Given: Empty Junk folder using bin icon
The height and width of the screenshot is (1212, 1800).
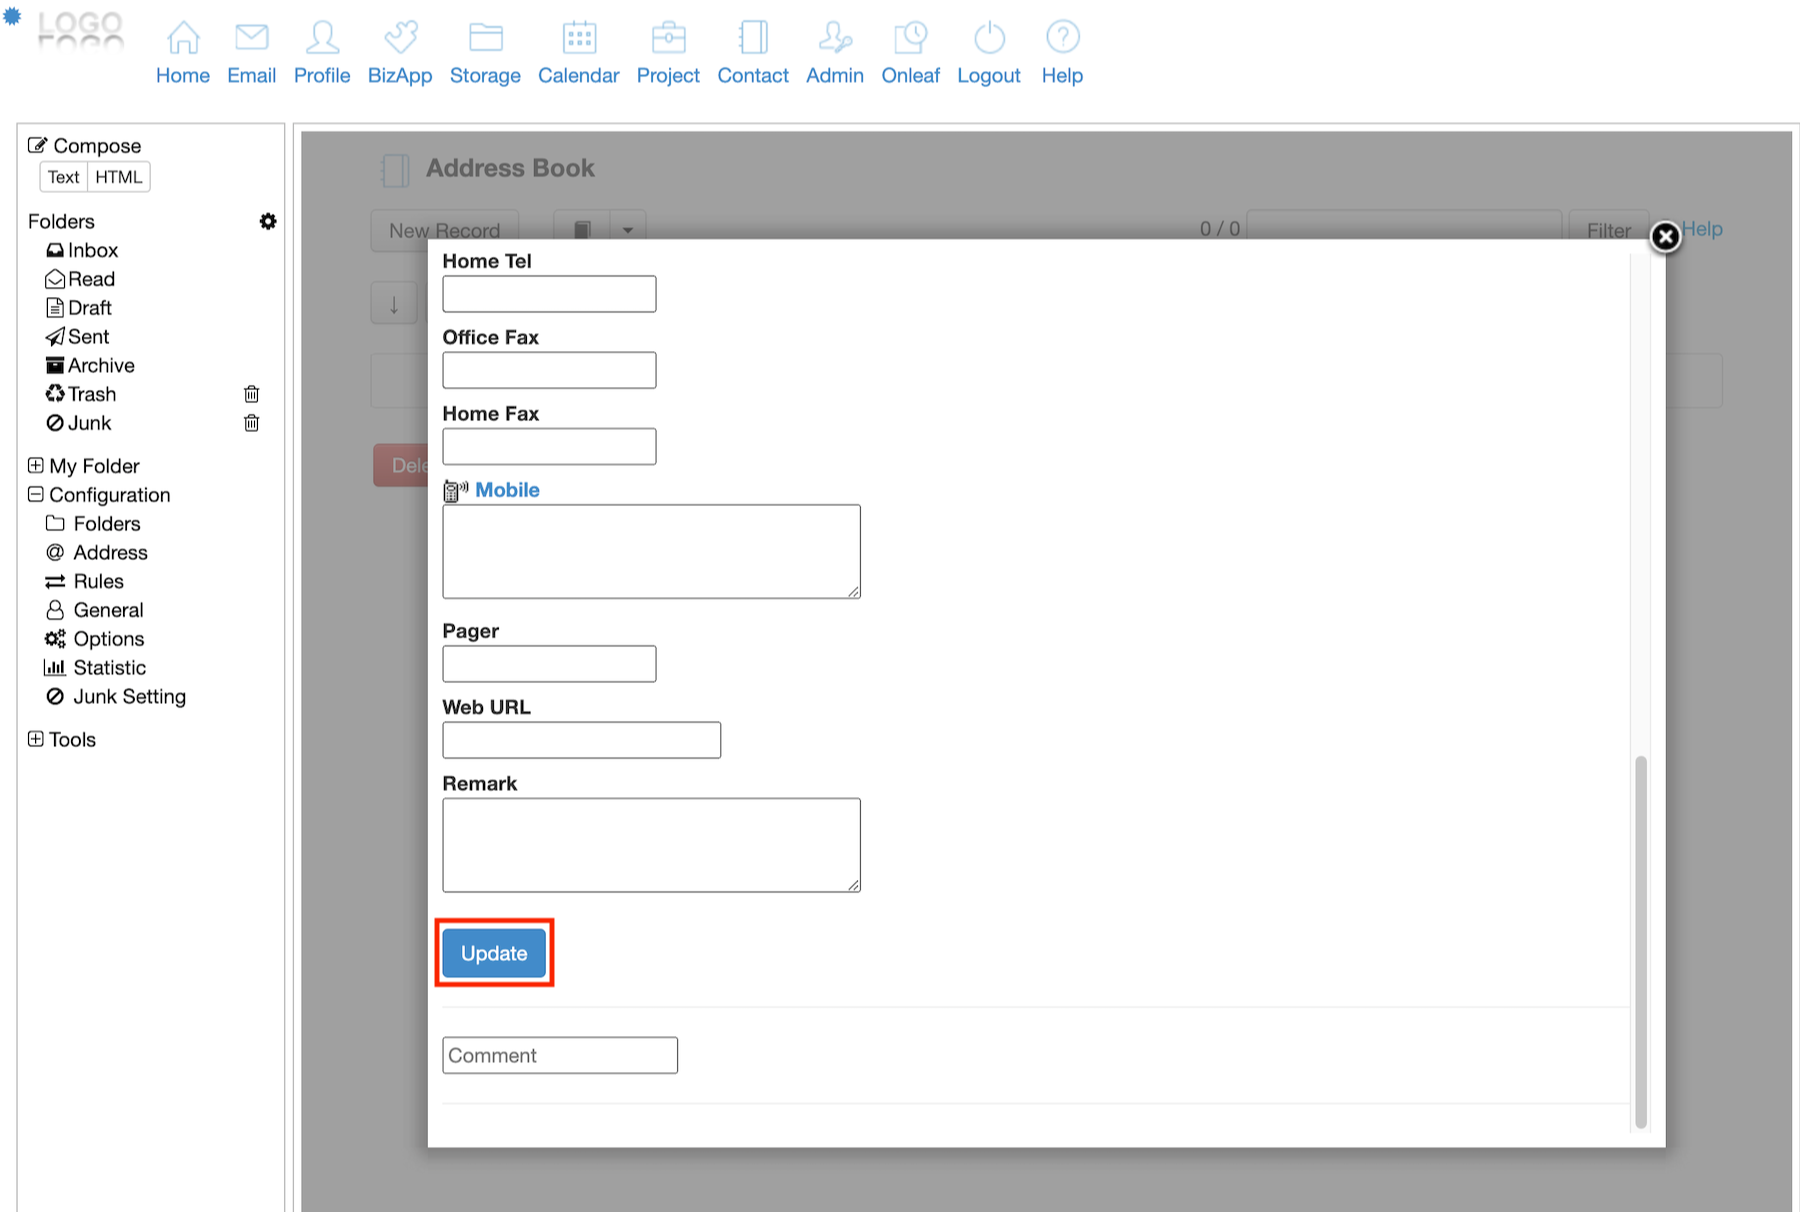Looking at the screenshot, I should pos(252,423).
